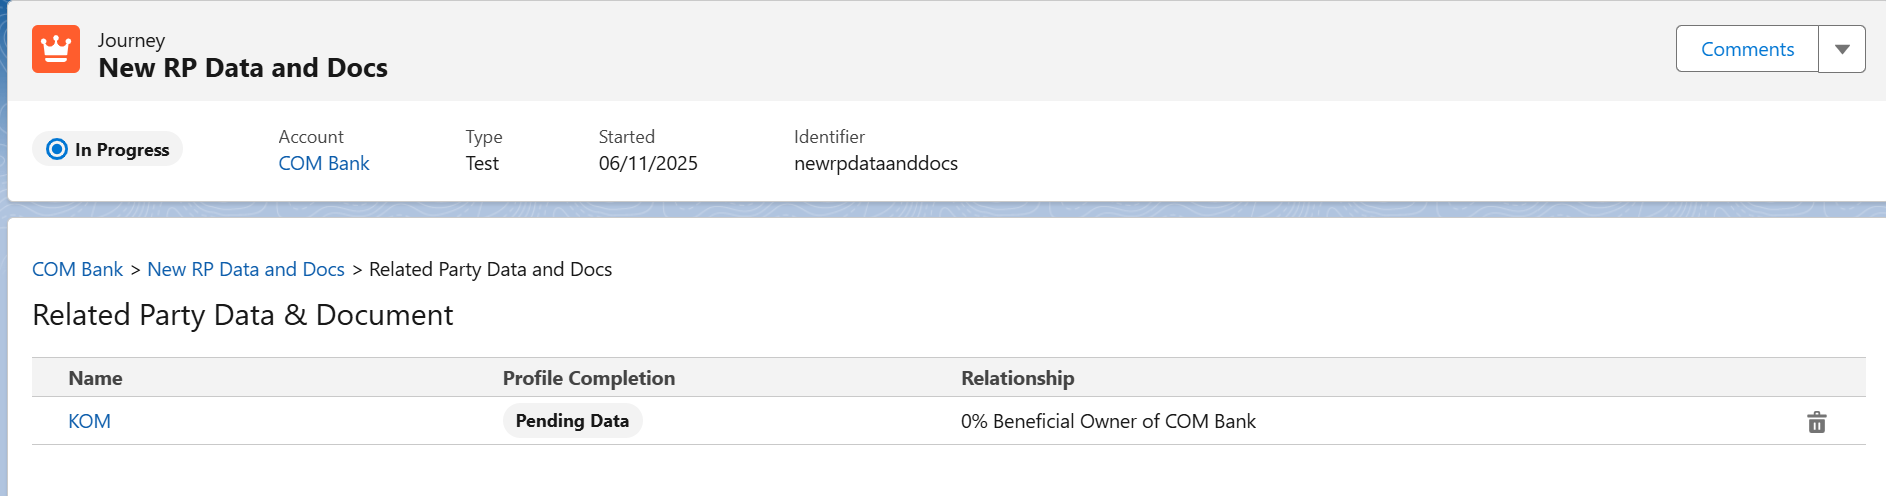
Task: Click the Profile Completion column header
Action: [x=588, y=378]
